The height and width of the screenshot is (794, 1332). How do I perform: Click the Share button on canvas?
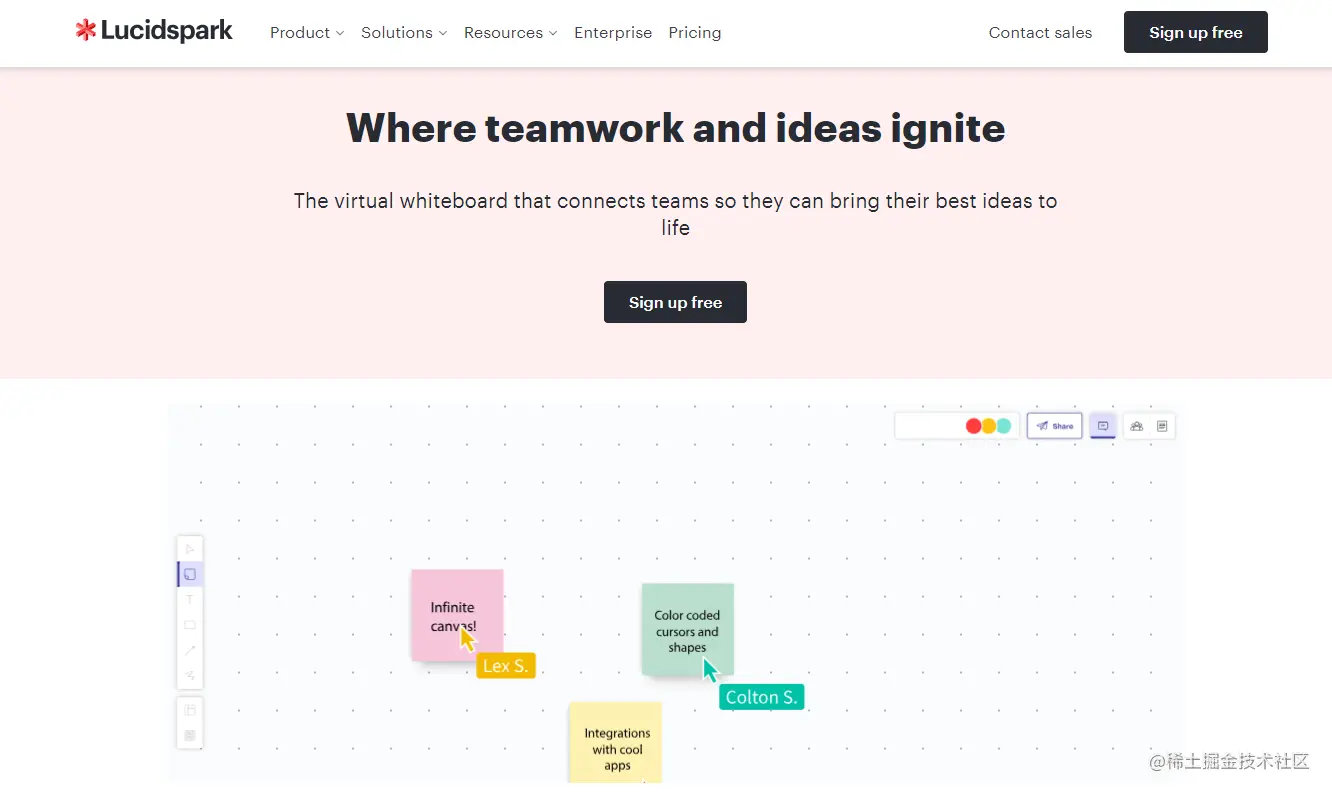coord(1054,426)
